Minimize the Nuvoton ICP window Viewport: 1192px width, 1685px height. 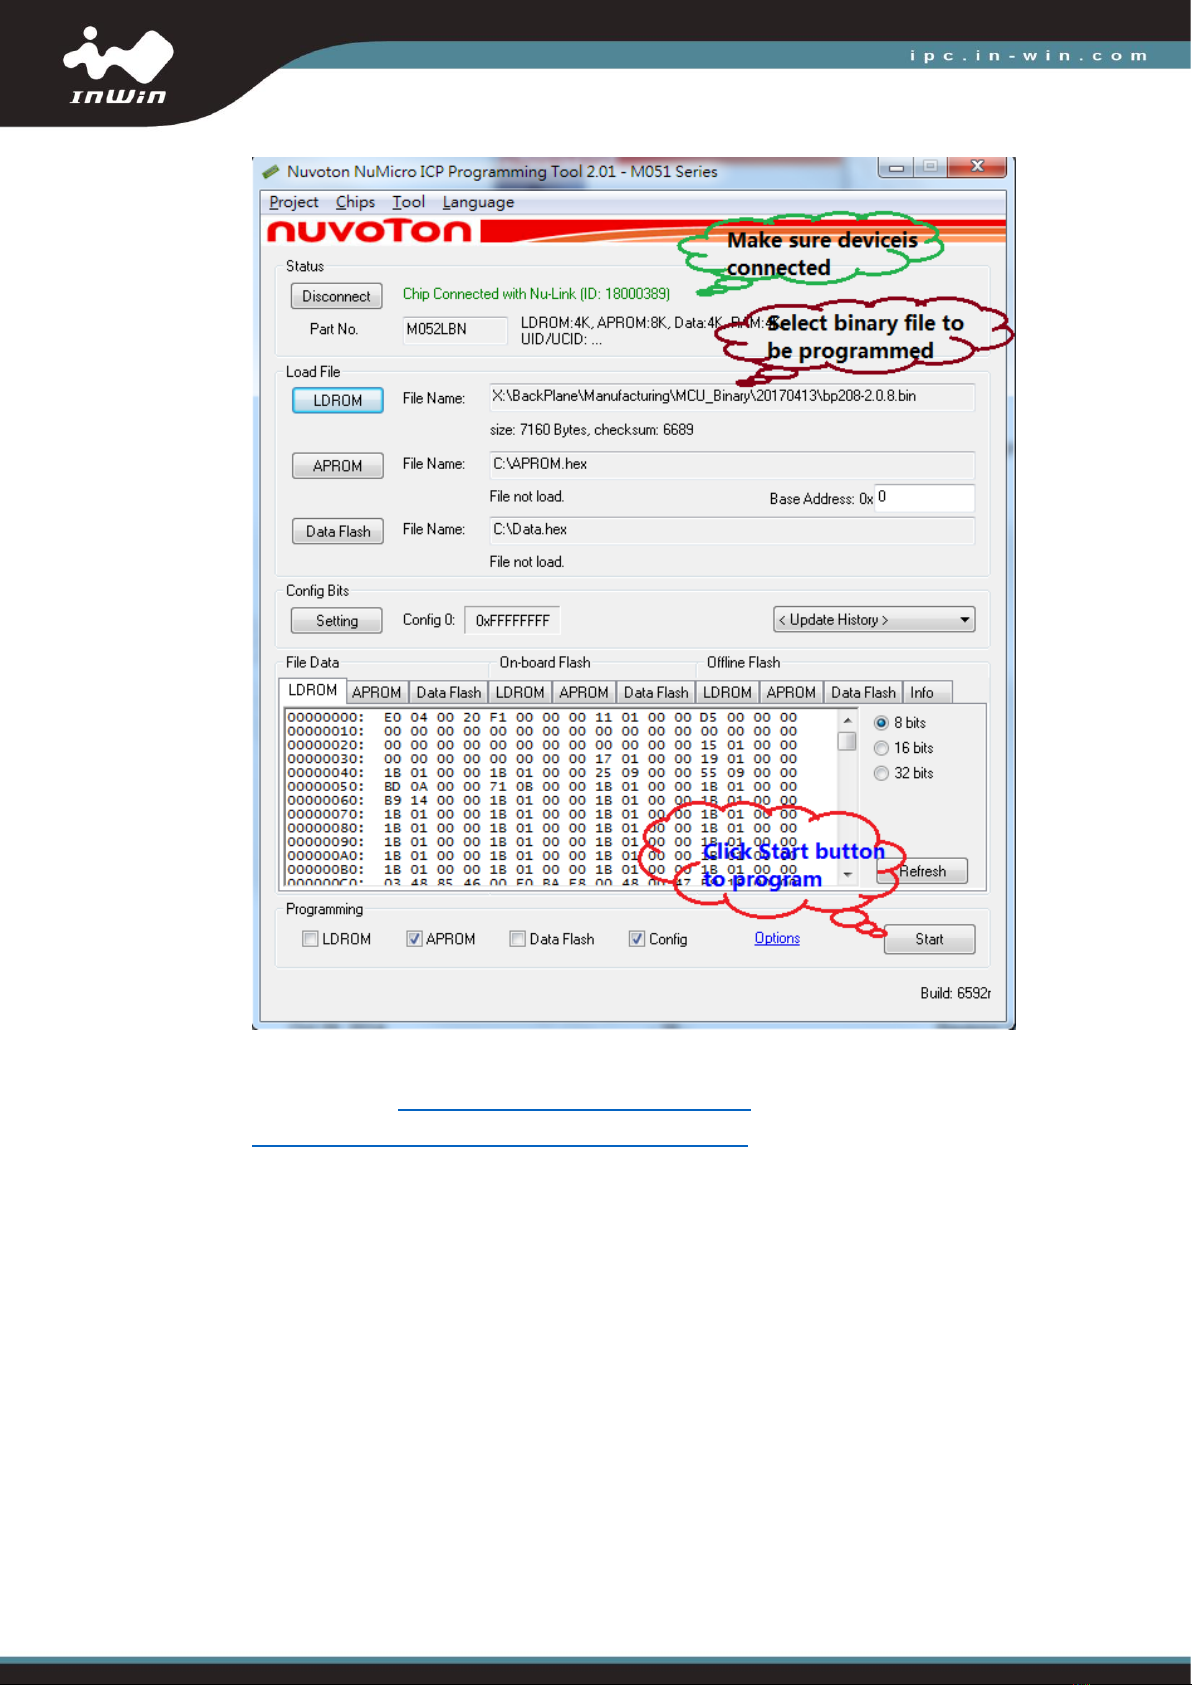(x=897, y=167)
